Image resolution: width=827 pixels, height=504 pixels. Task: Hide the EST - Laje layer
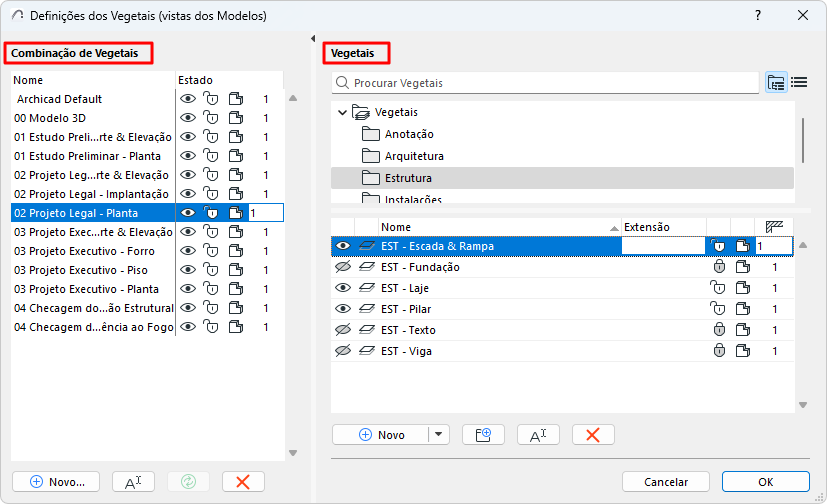pyautogui.click(x=343, y=288)
